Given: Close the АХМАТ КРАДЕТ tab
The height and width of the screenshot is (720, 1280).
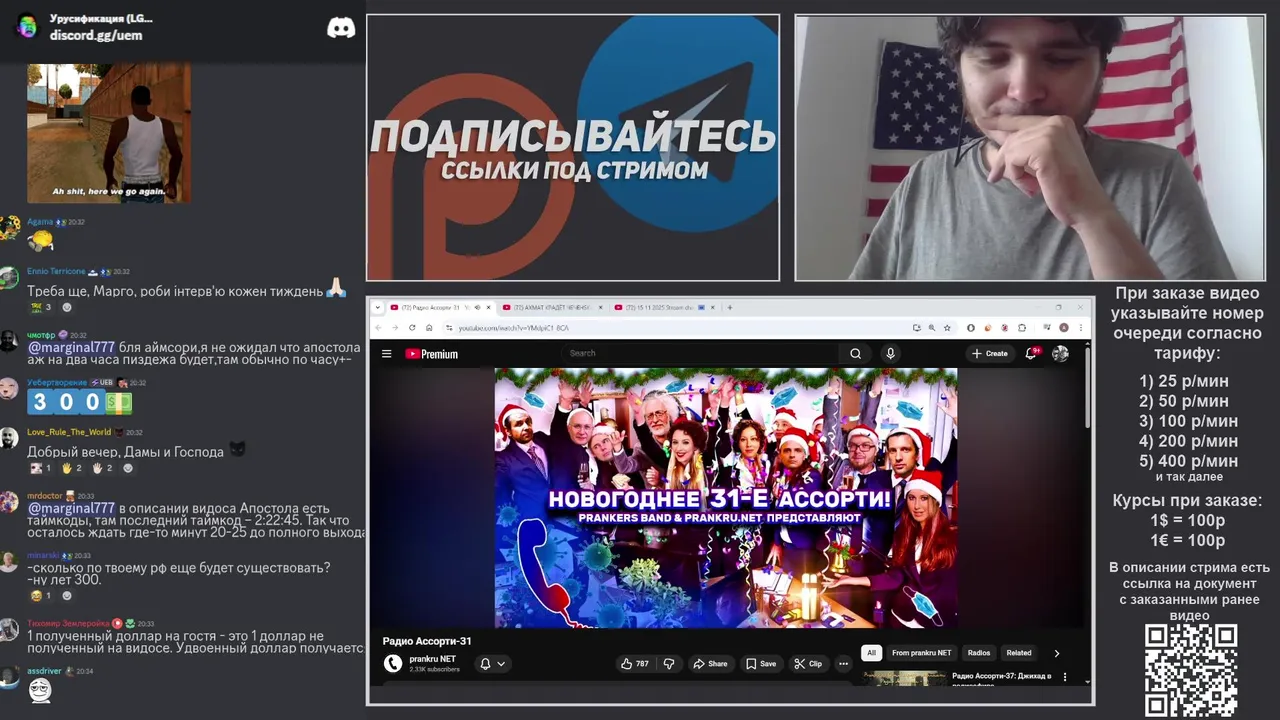Looking at the screenshot, I should click(600, 307).
